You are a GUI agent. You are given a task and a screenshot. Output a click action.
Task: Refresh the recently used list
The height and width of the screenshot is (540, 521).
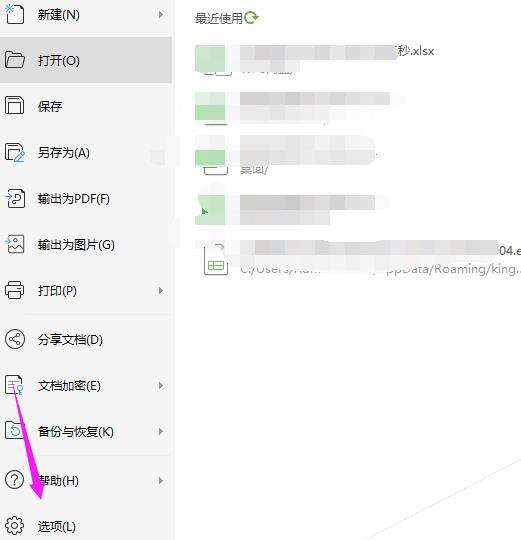coord(251,18)
